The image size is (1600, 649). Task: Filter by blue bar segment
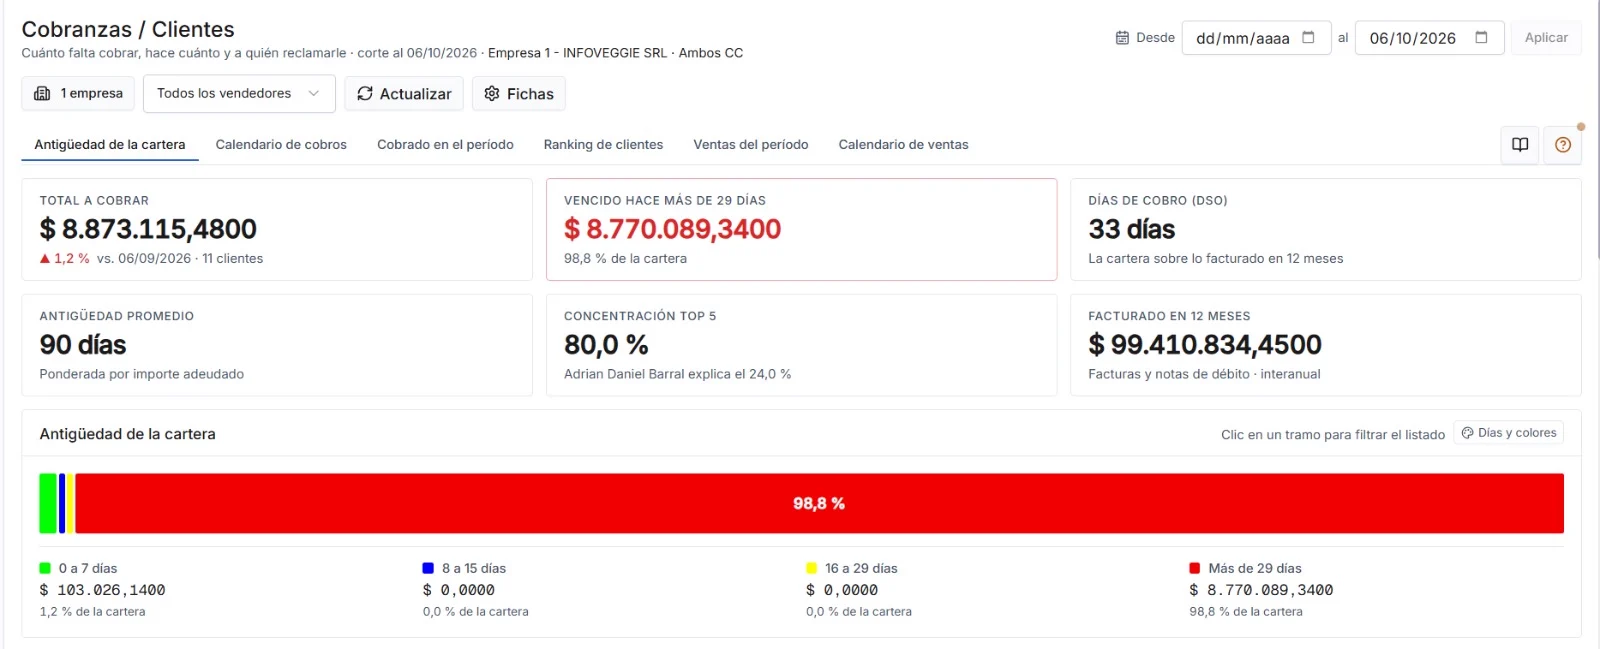[62, 503]
